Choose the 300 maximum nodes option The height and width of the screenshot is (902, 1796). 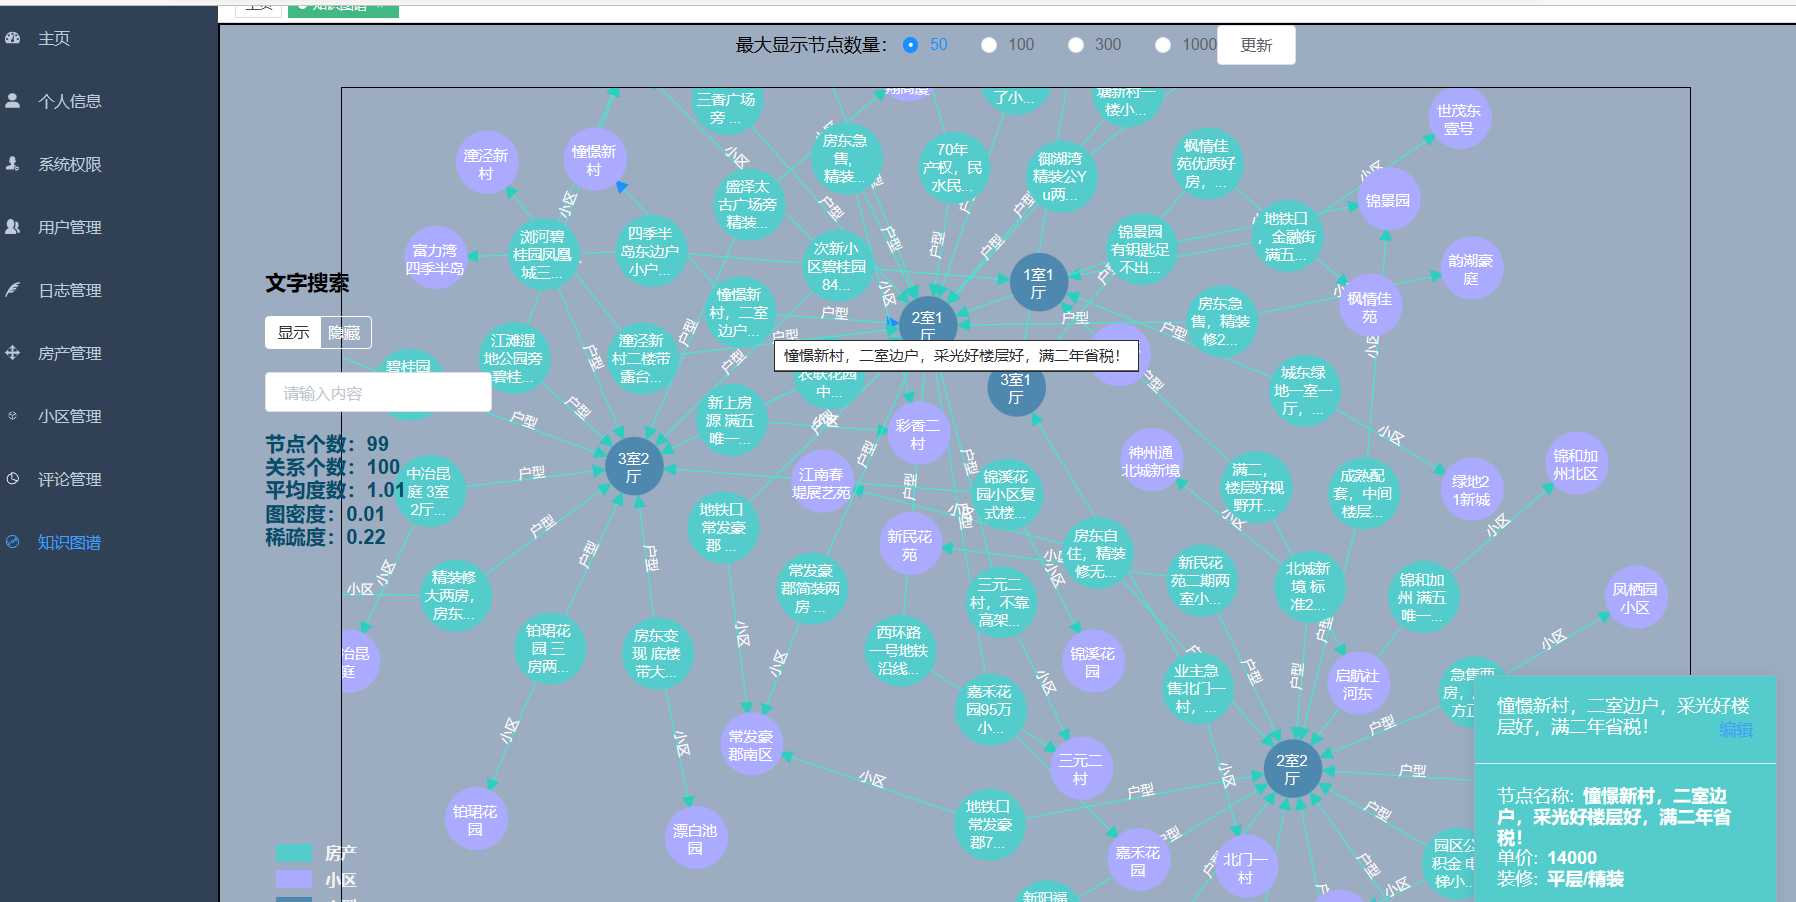tap(1076, 44)
